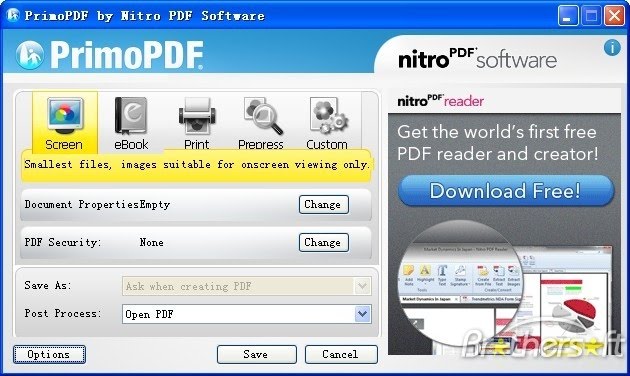The width and height of the screenshot is (630, 376).
Task: Select the Screen profile icon
Action: coord(65,123)
